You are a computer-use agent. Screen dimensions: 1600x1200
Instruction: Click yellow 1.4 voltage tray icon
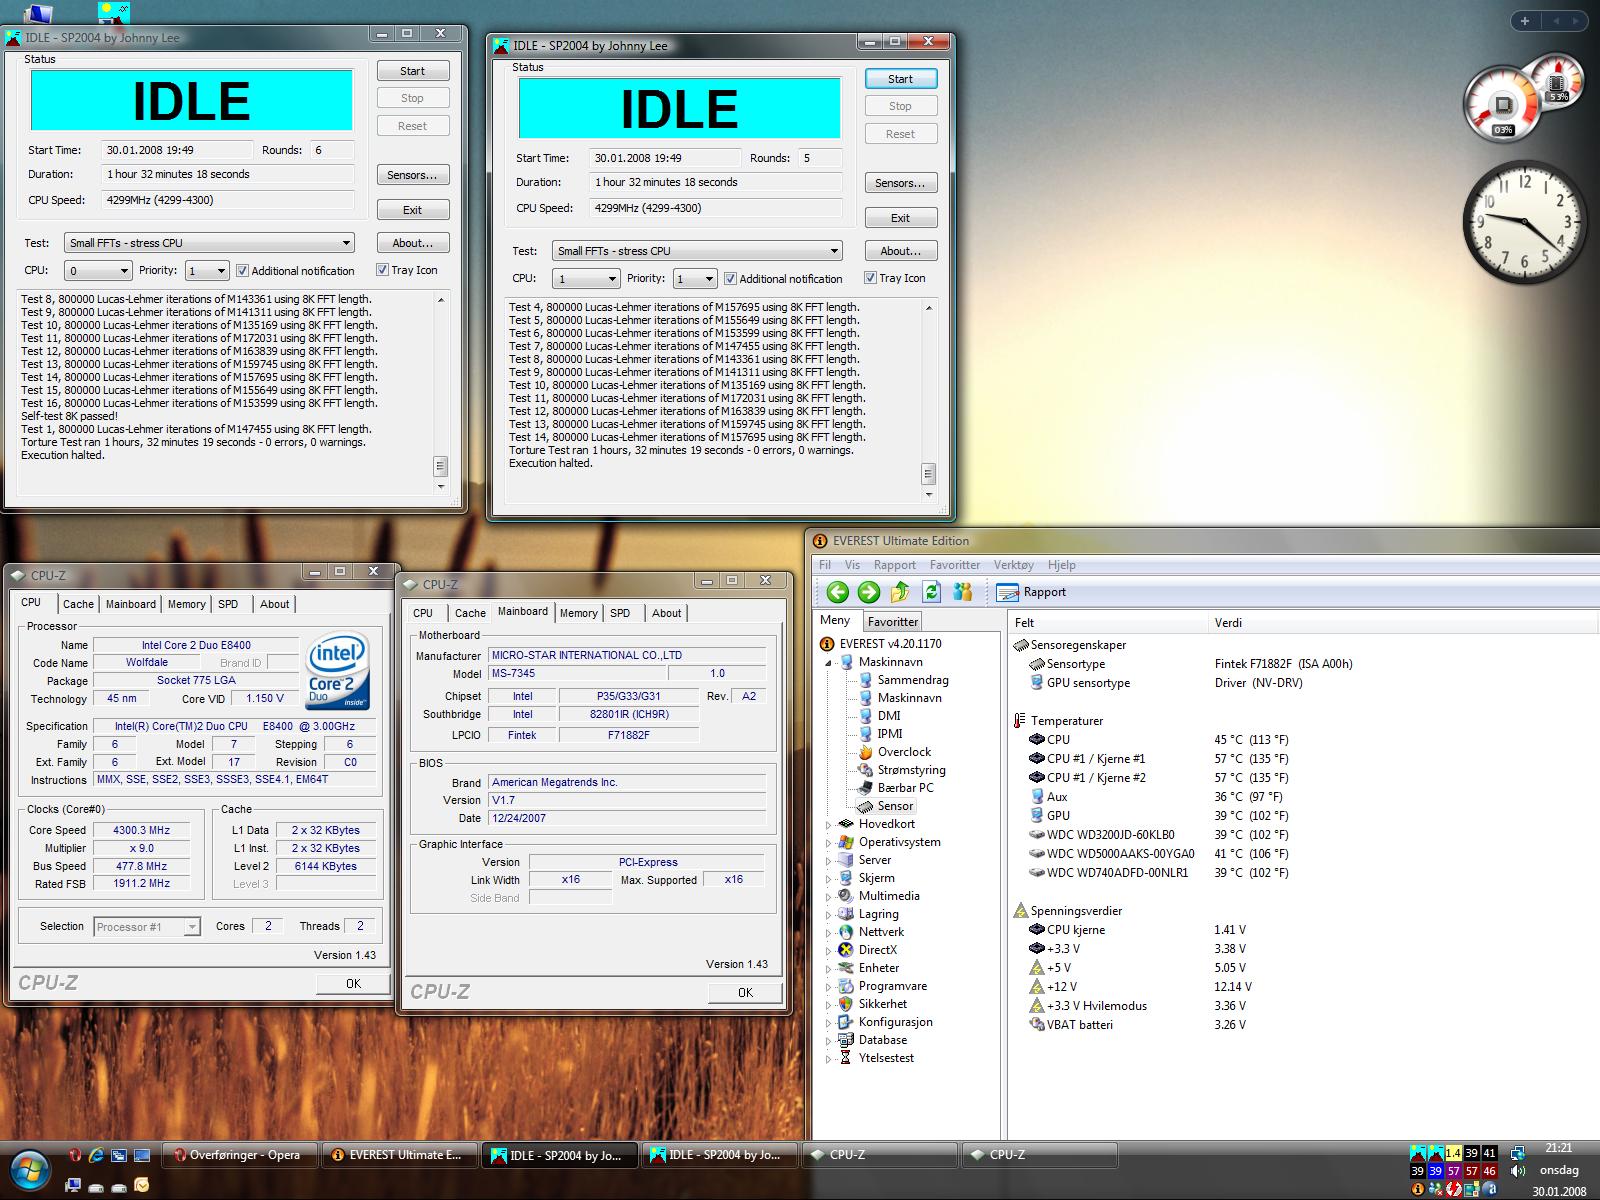[1453, 1153]
